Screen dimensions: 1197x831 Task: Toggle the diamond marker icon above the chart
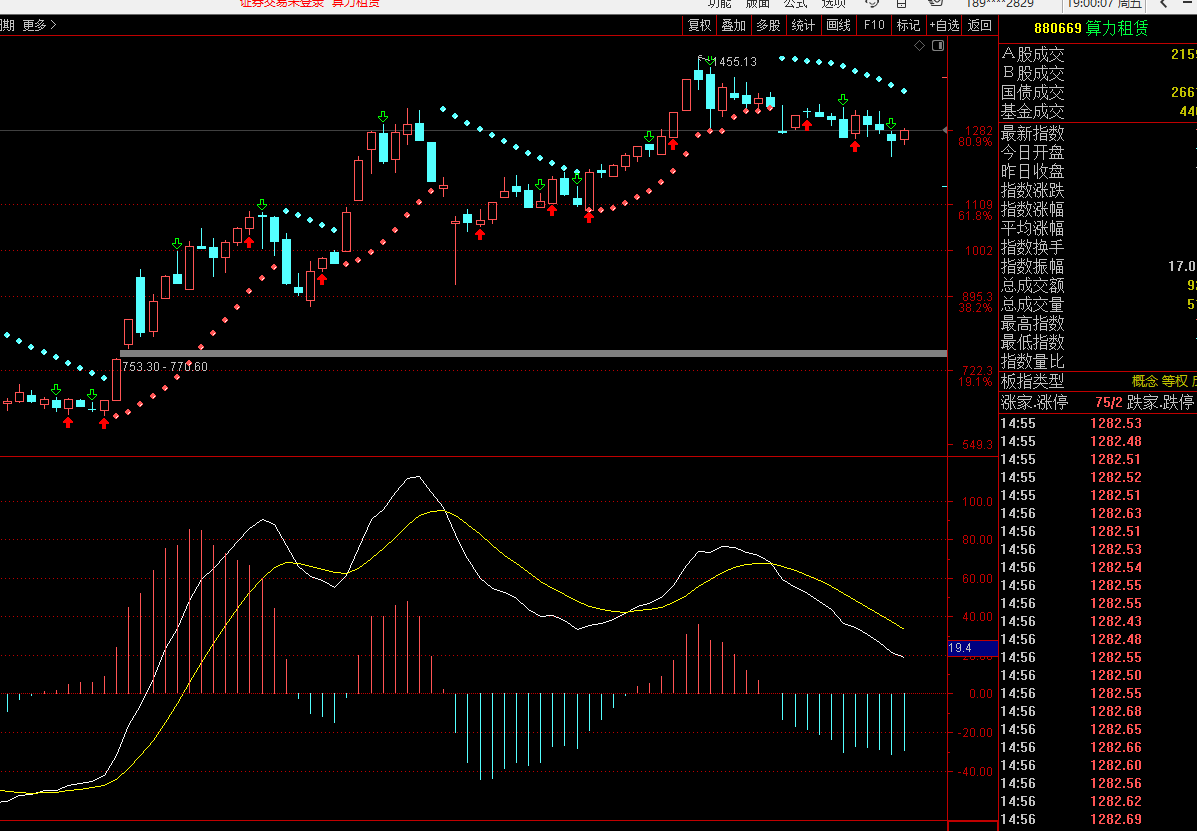[919, 46]
